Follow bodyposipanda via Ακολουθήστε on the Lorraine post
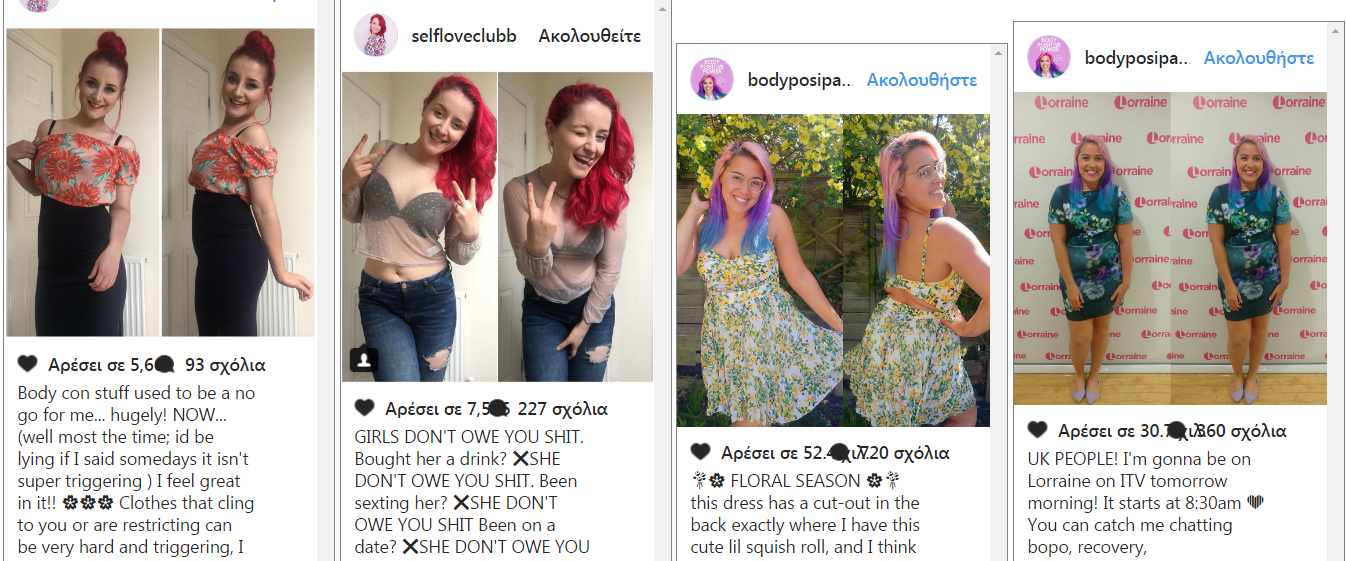This screenshot has height=561, width=1346. [x=1259, y=58]
